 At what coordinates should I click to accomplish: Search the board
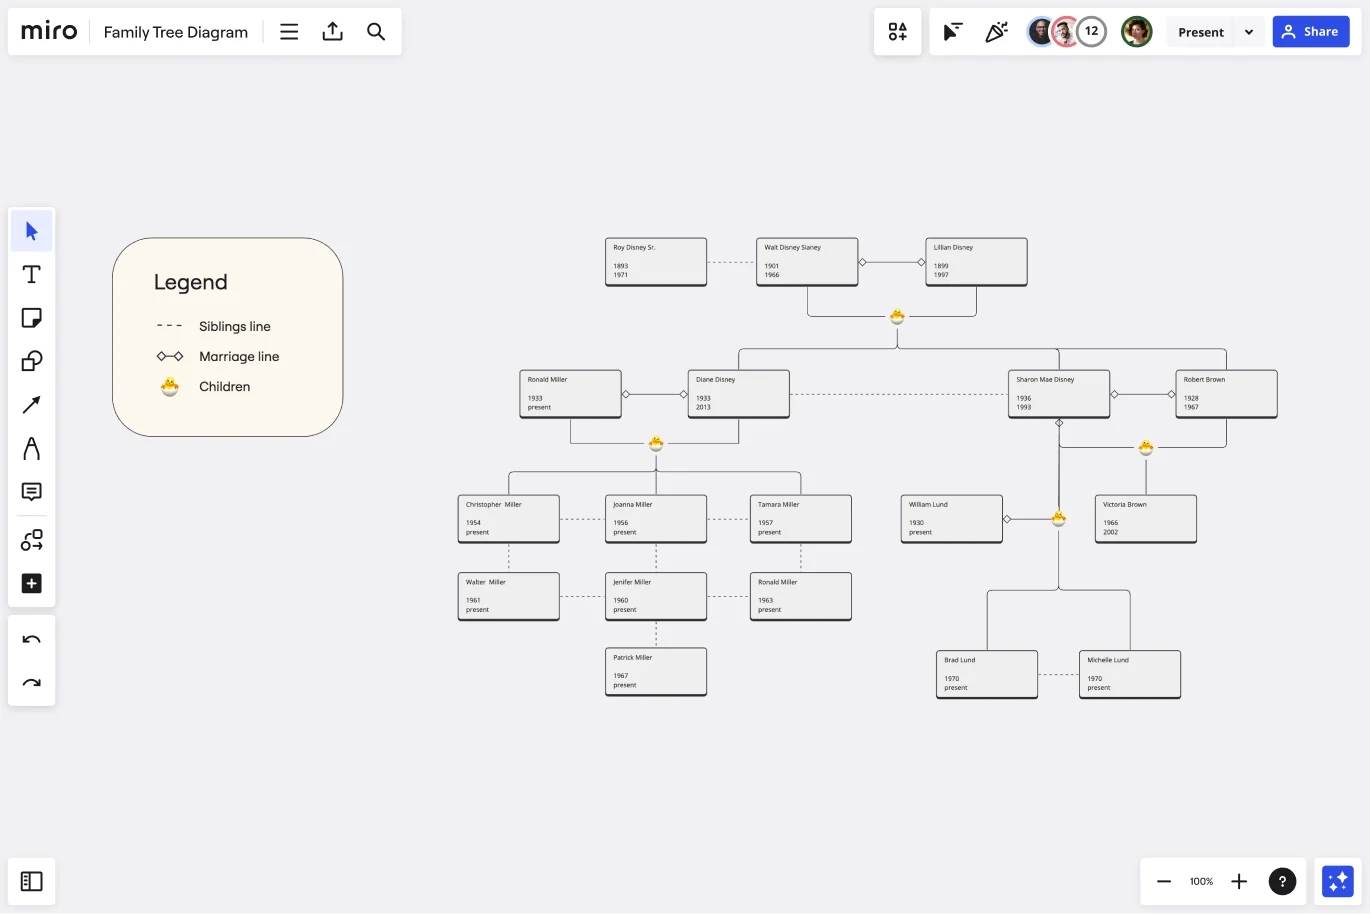[376, 32]
